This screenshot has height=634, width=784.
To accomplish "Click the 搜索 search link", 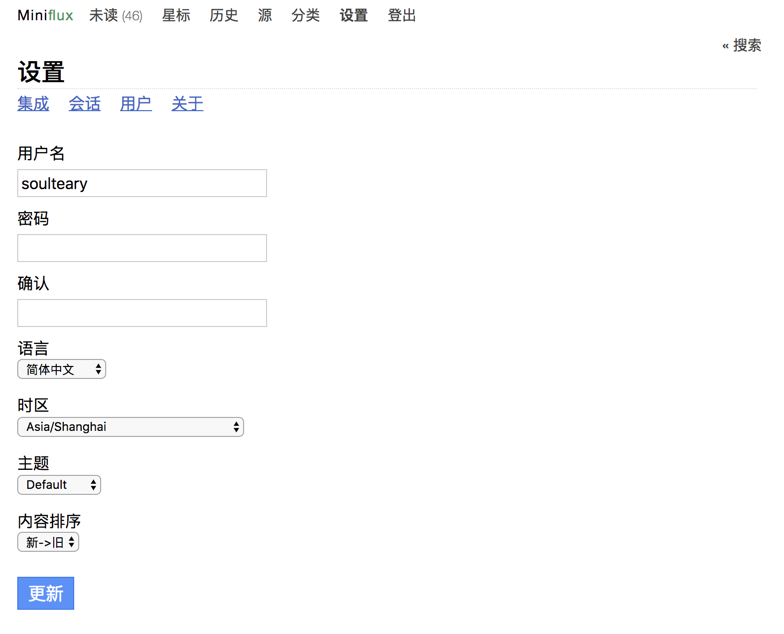I will click(742, 46).
